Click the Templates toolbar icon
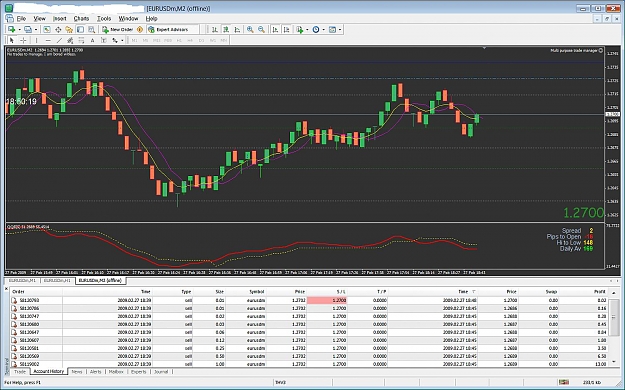The image size is (625, 390). point(332,30)
